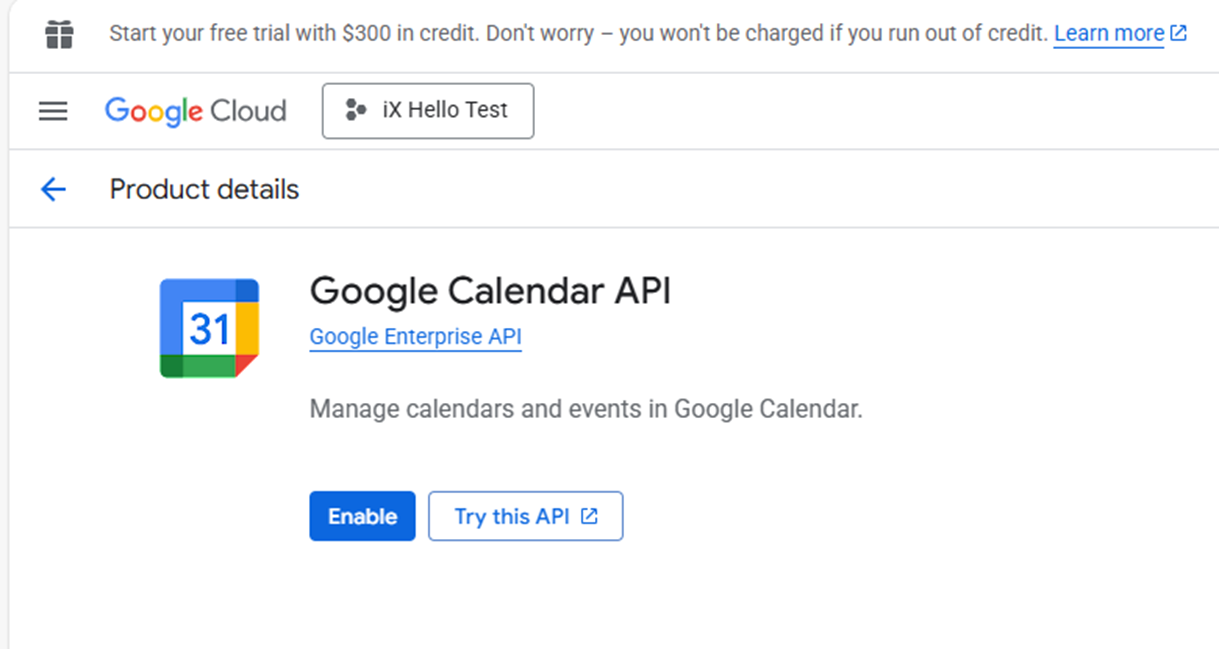1219x649 pixels.
Task: Click the Product details heading
Action: 204,189
